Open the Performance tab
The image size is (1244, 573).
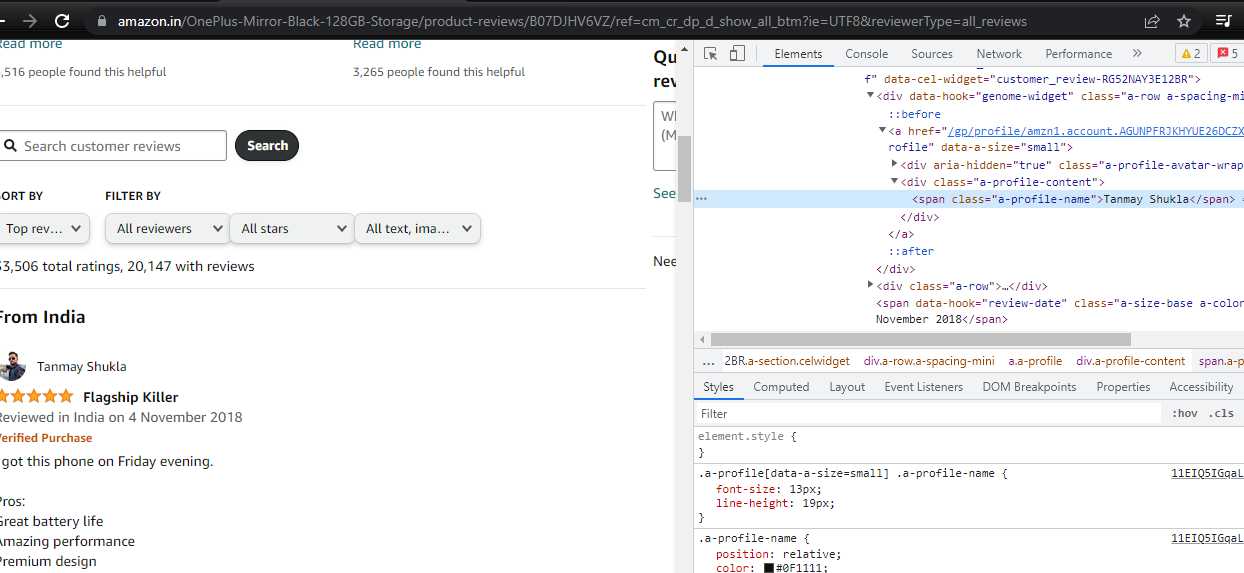1078,54
